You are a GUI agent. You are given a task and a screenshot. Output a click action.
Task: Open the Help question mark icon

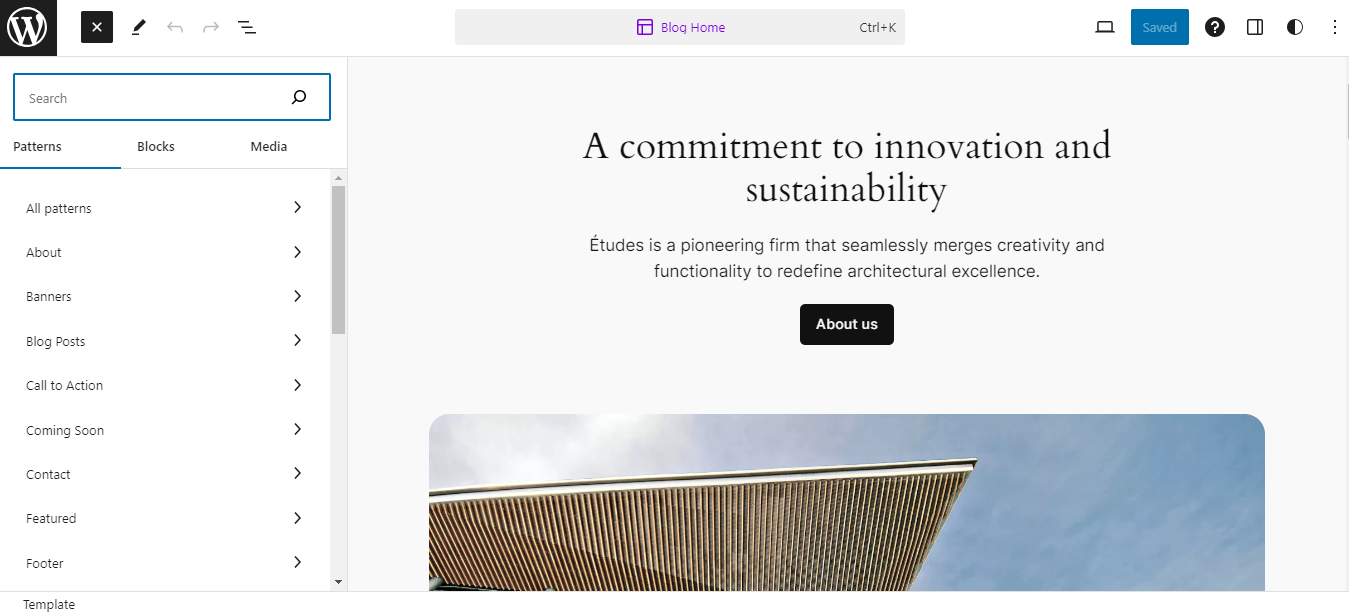pyautogui.click(x=1215, y=28)
